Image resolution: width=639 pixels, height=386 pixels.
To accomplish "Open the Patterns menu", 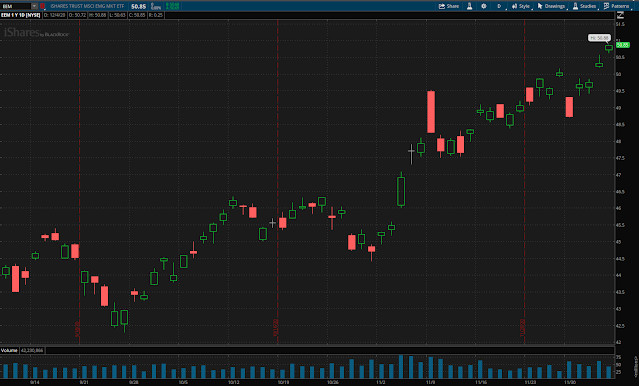I will [x=617, y=6].
